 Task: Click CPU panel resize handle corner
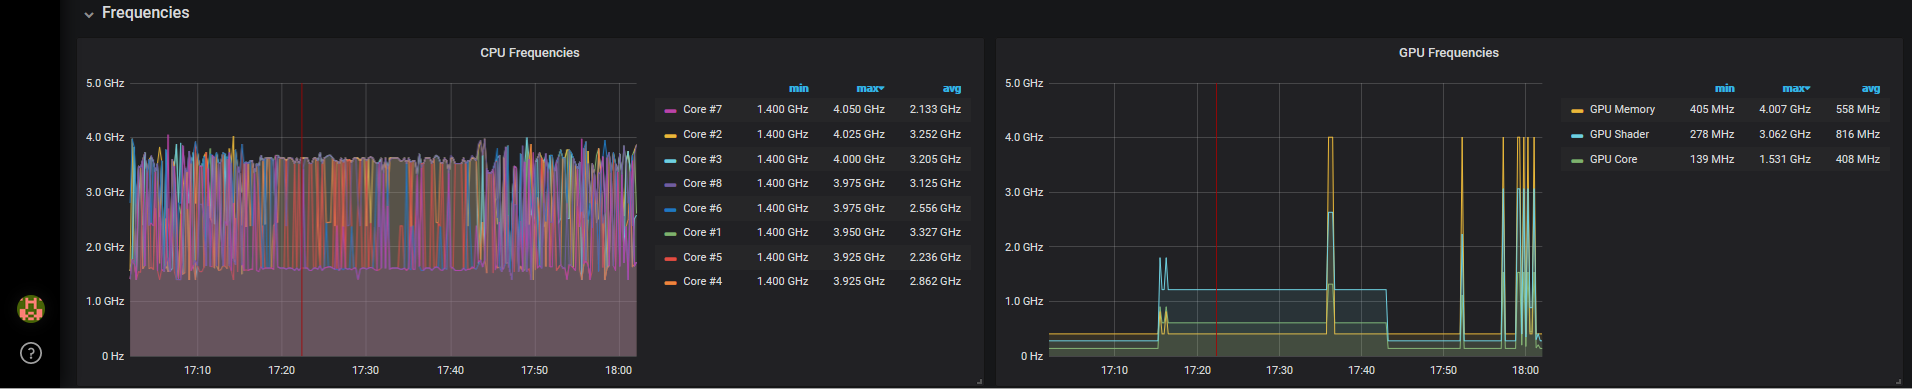point(979,381)
